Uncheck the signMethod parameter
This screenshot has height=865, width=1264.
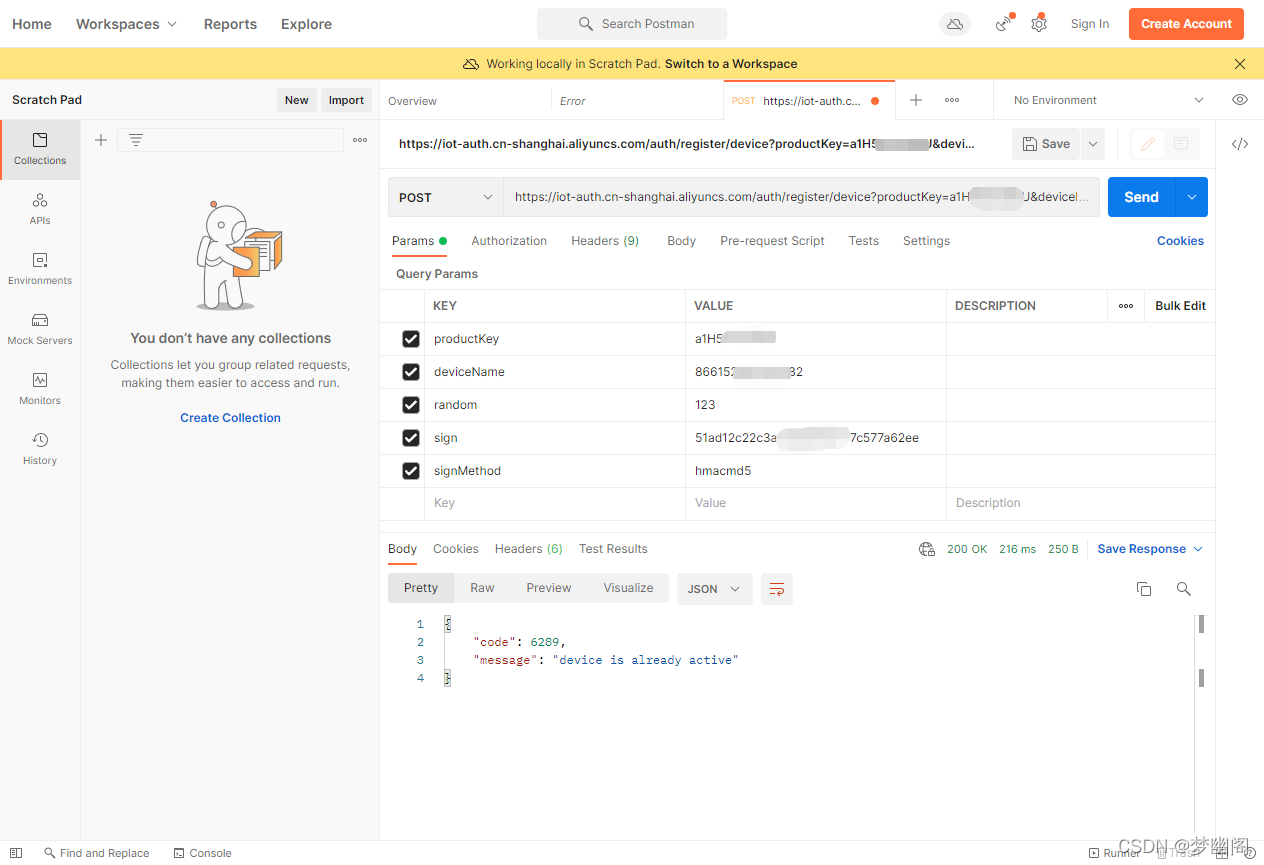[x=411, y=471]
